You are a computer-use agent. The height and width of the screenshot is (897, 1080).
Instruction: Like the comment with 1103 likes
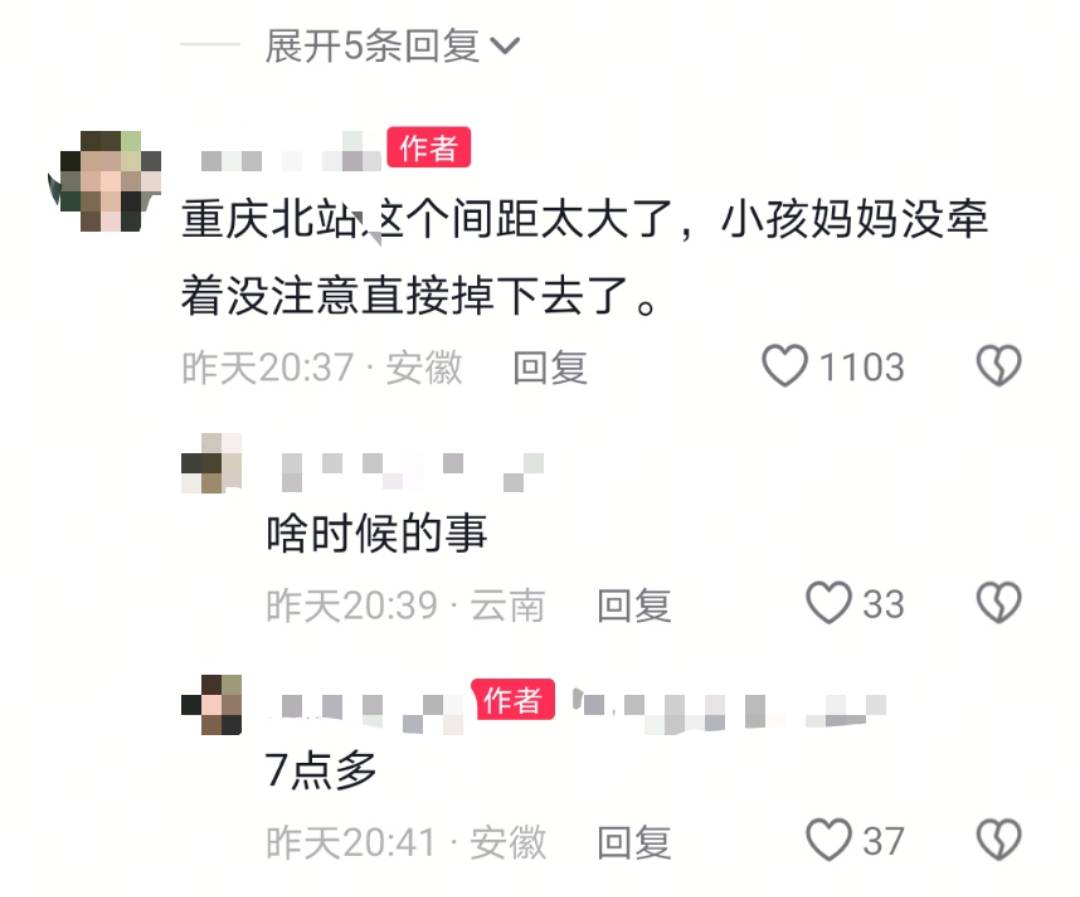pyautogui.click(x=785, y=365)
